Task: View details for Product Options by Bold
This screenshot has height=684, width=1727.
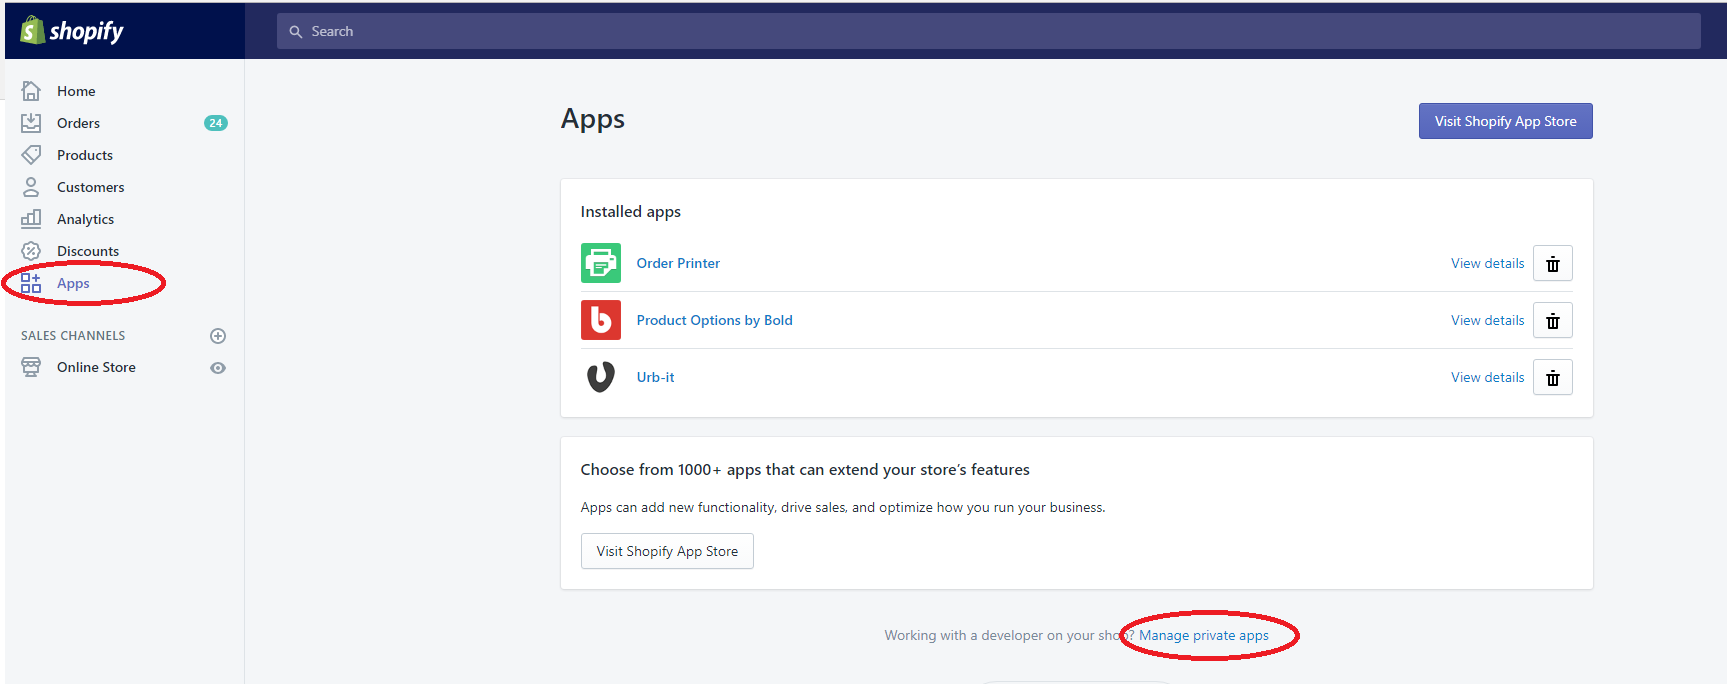Action: tap(1488, 320)
